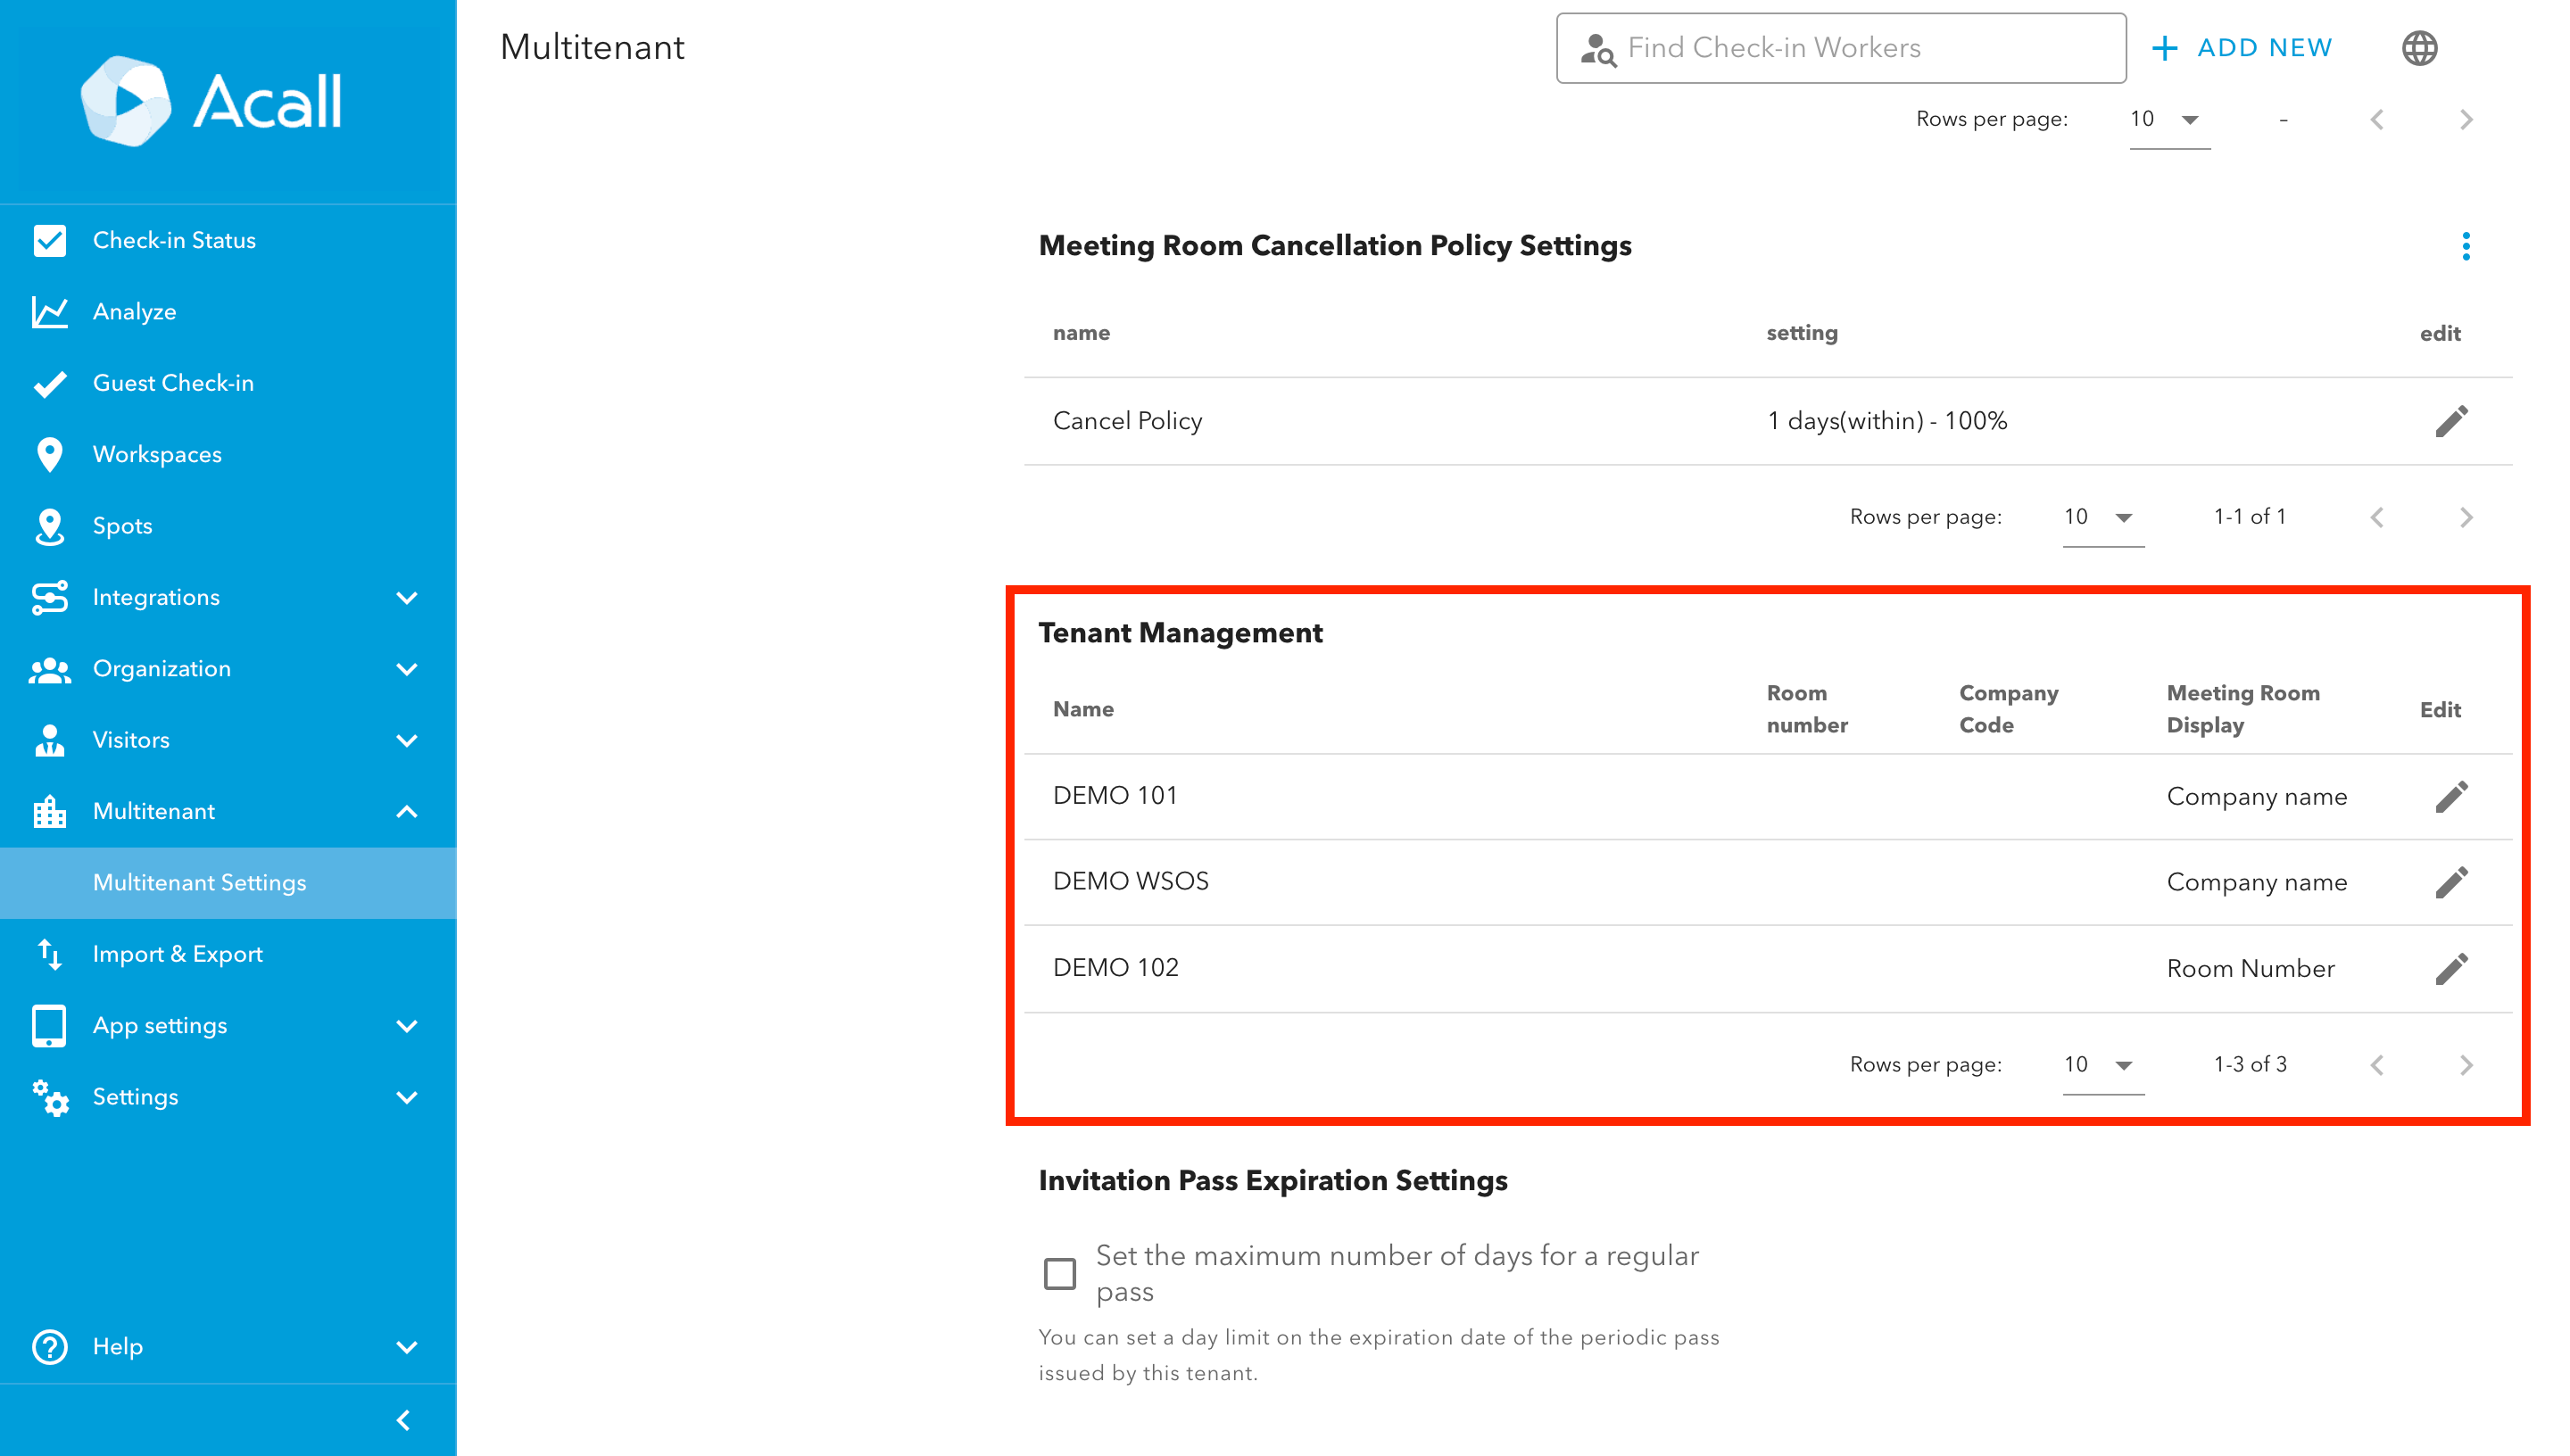Expand the Help menu chevron
This screenshot has height=1456, width=2570.
point(406,1347)
